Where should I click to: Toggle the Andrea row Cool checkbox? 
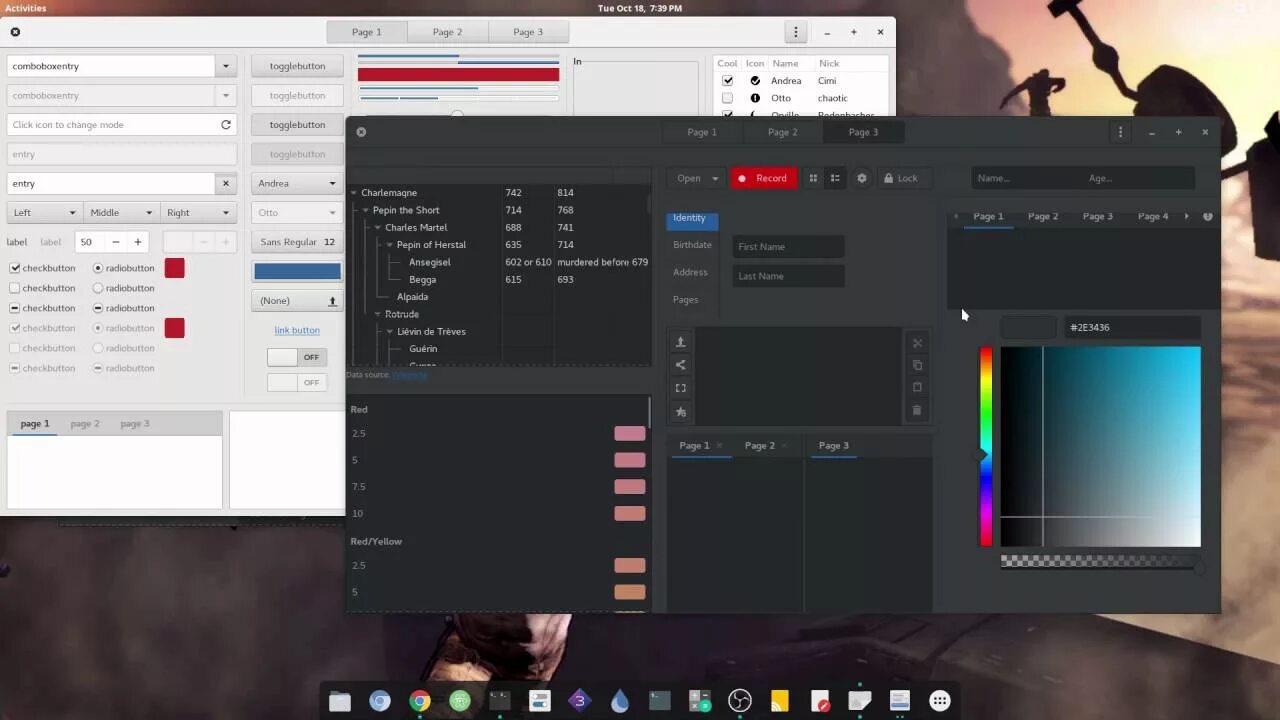point(727,81)
